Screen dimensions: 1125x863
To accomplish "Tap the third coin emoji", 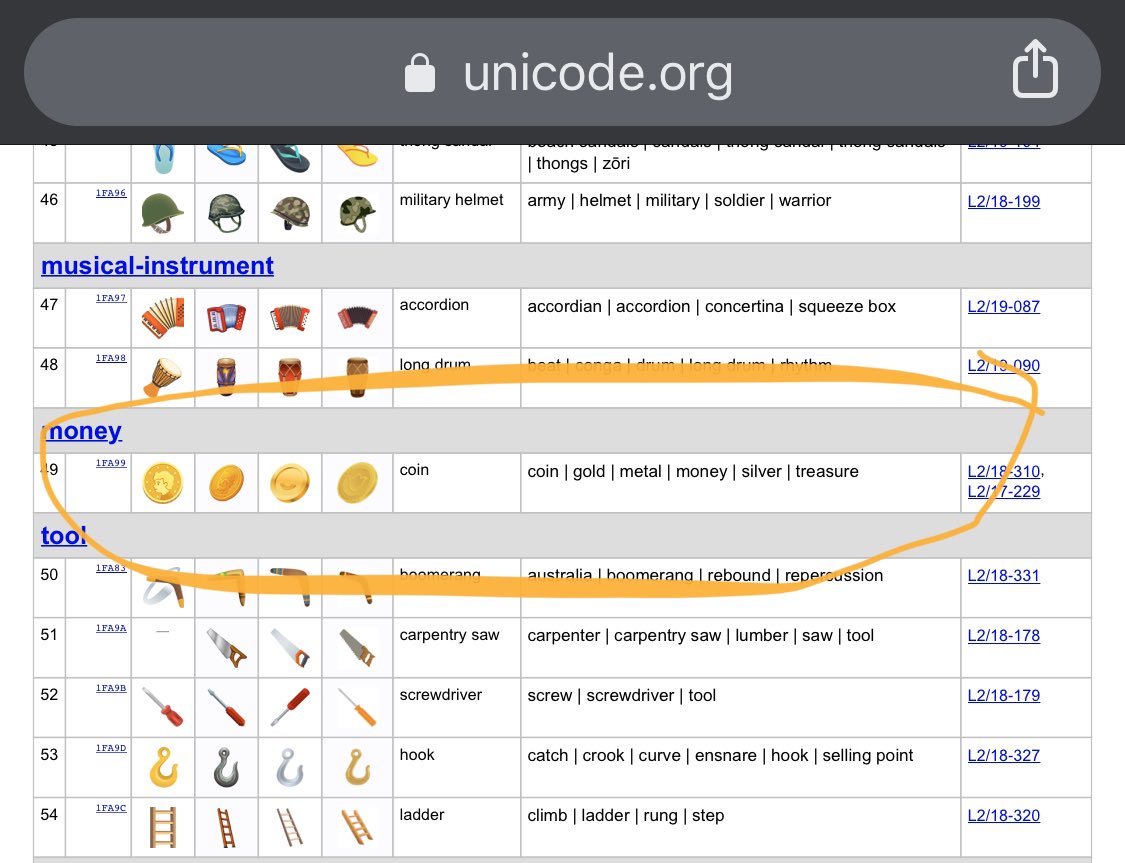I will 290,482.
